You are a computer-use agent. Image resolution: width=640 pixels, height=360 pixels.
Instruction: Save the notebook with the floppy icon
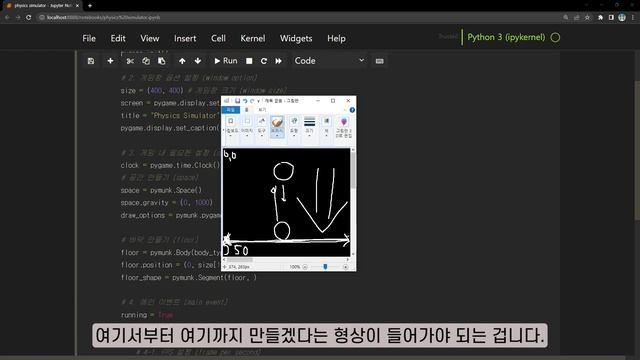(91, 61)
